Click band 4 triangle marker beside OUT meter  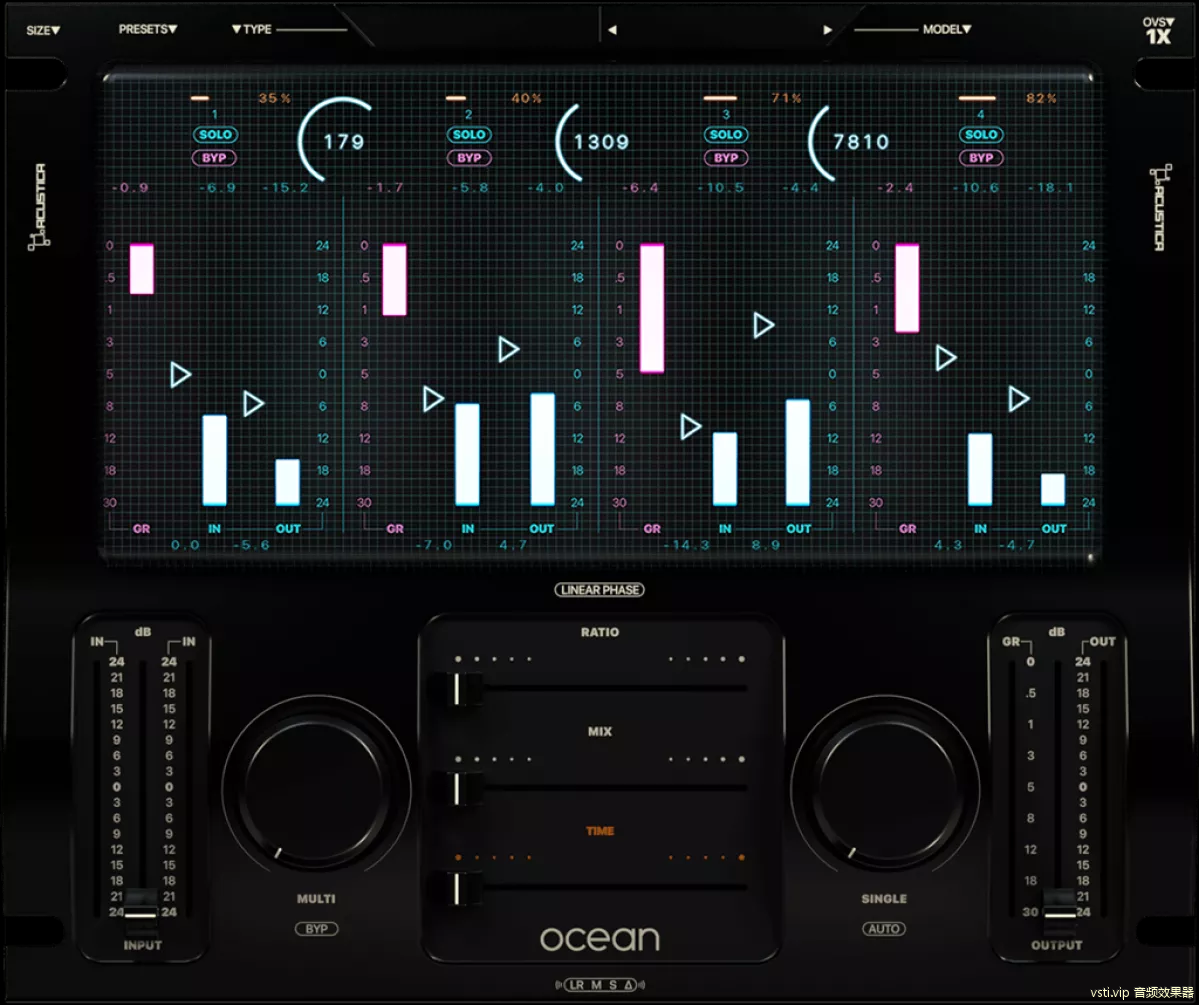tap(1018, 398)
